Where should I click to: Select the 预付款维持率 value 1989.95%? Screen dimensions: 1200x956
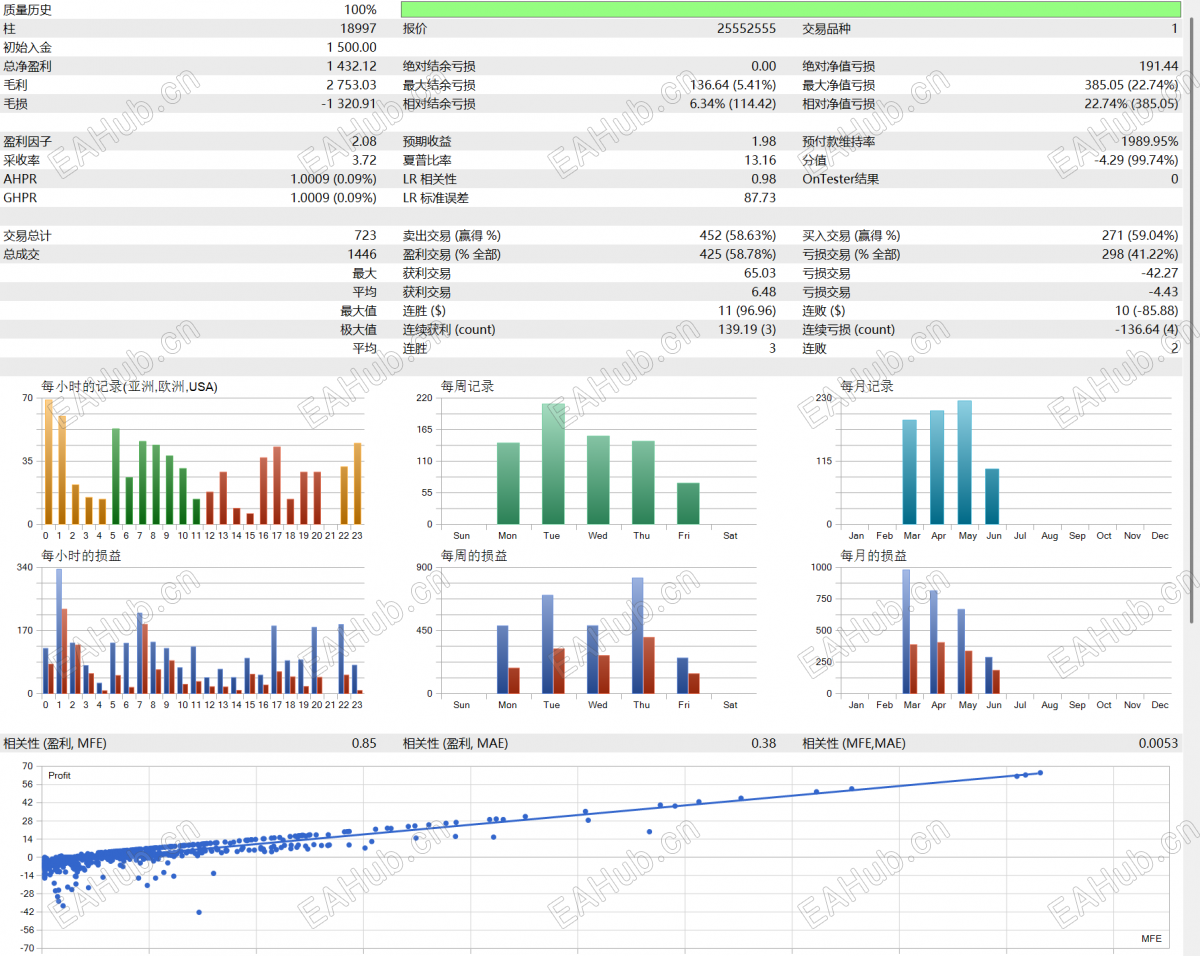click(x=1151, y=142)
